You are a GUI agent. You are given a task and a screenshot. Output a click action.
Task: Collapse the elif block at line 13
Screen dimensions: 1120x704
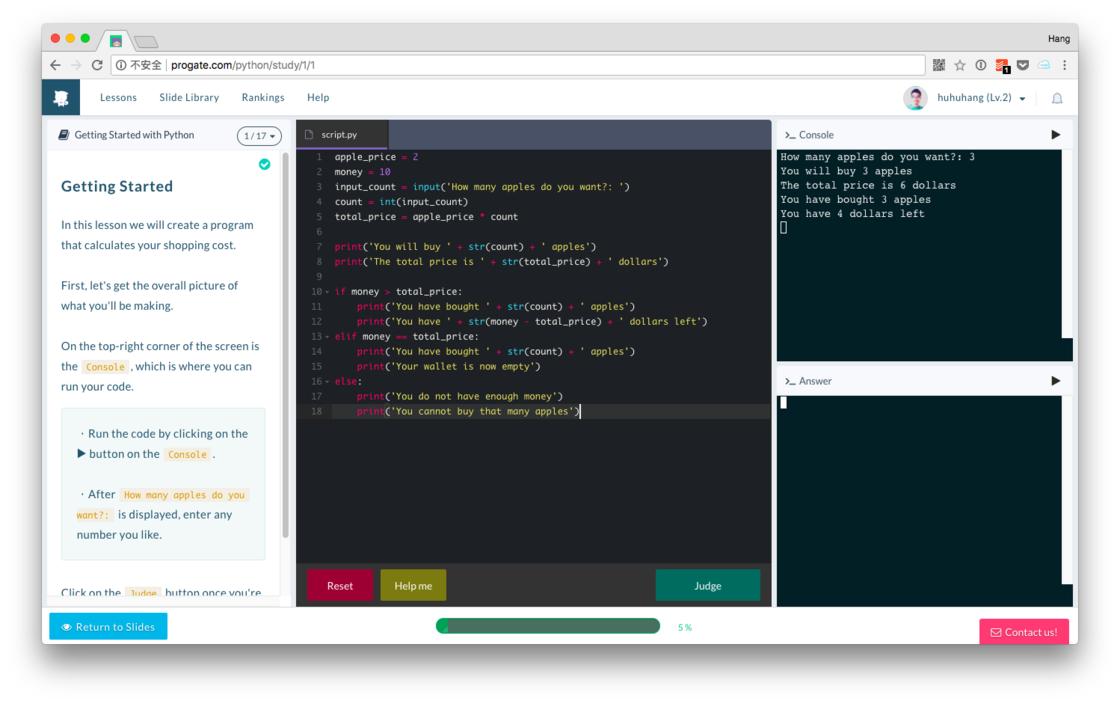pyautogui.click(x=327, y=337)
